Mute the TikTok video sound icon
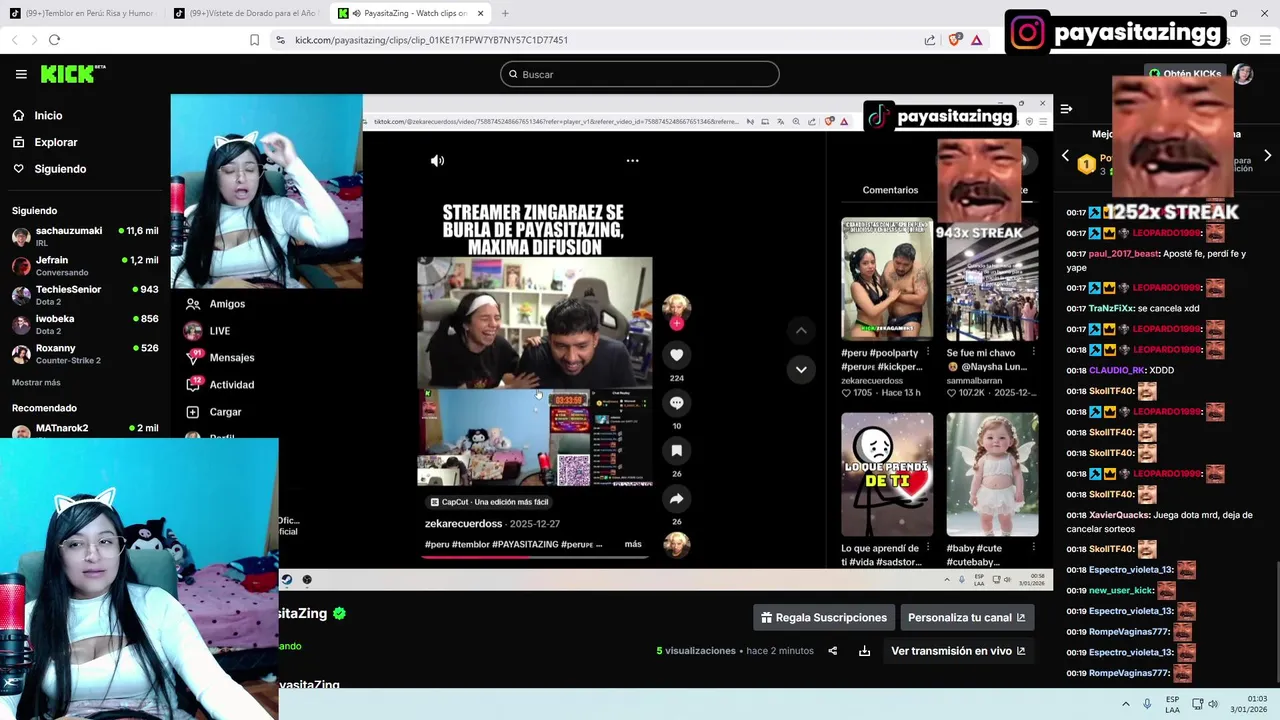This screenshot has width=1280, height=720. click(x=437, y=160)
